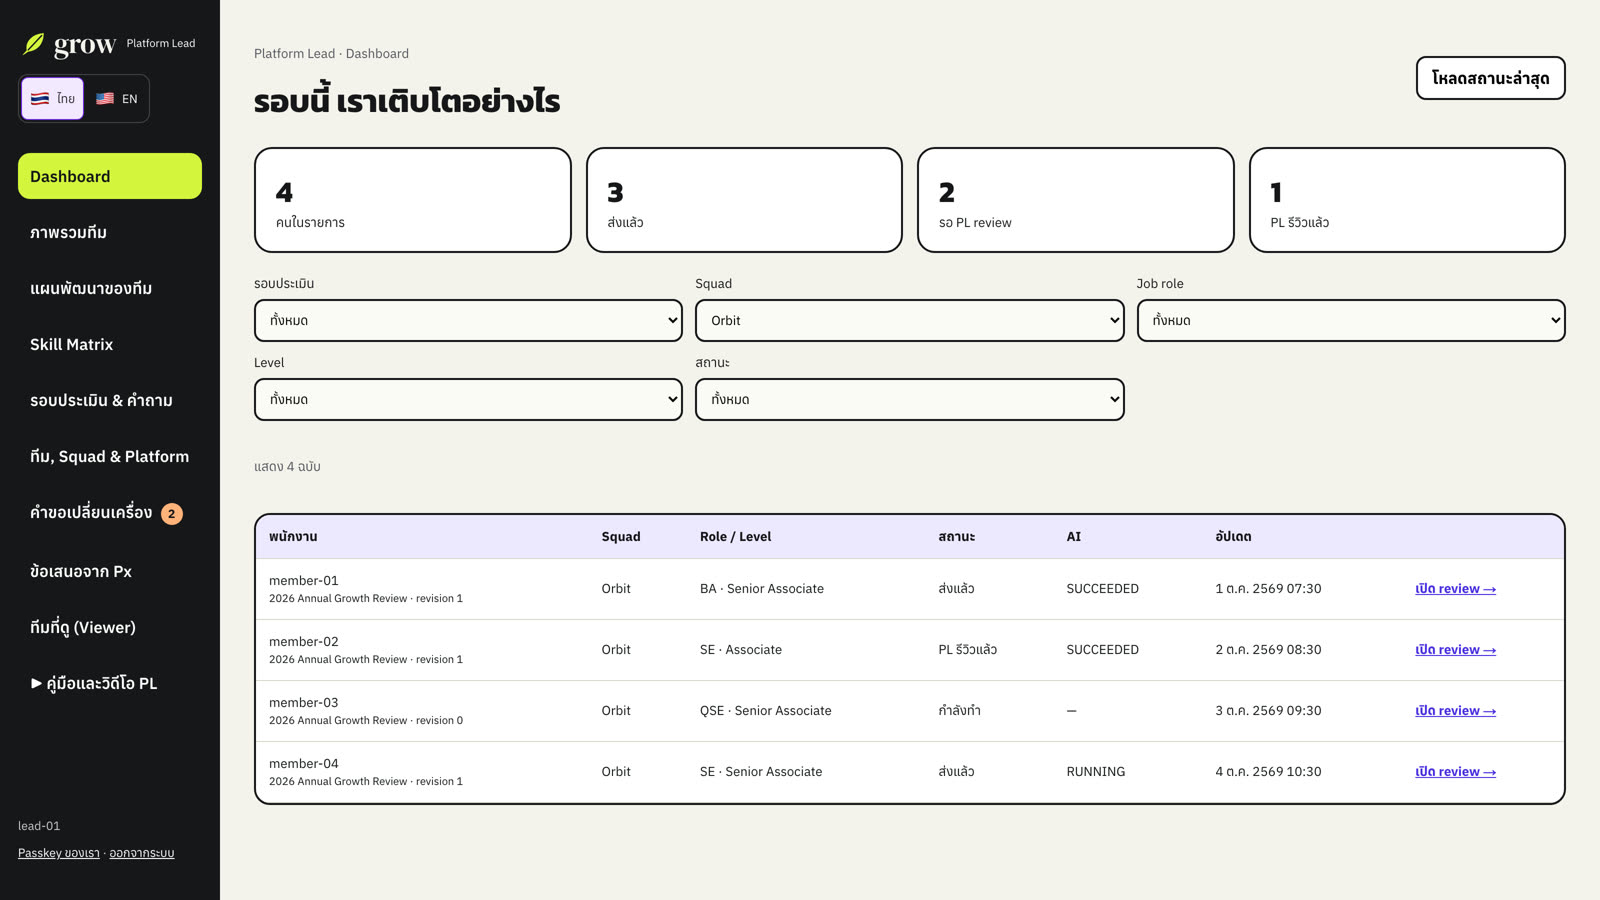The width and height of the screenshot is (1600, 900).
Task: Click the พนักงาน column header
Action: click(293, 537)
